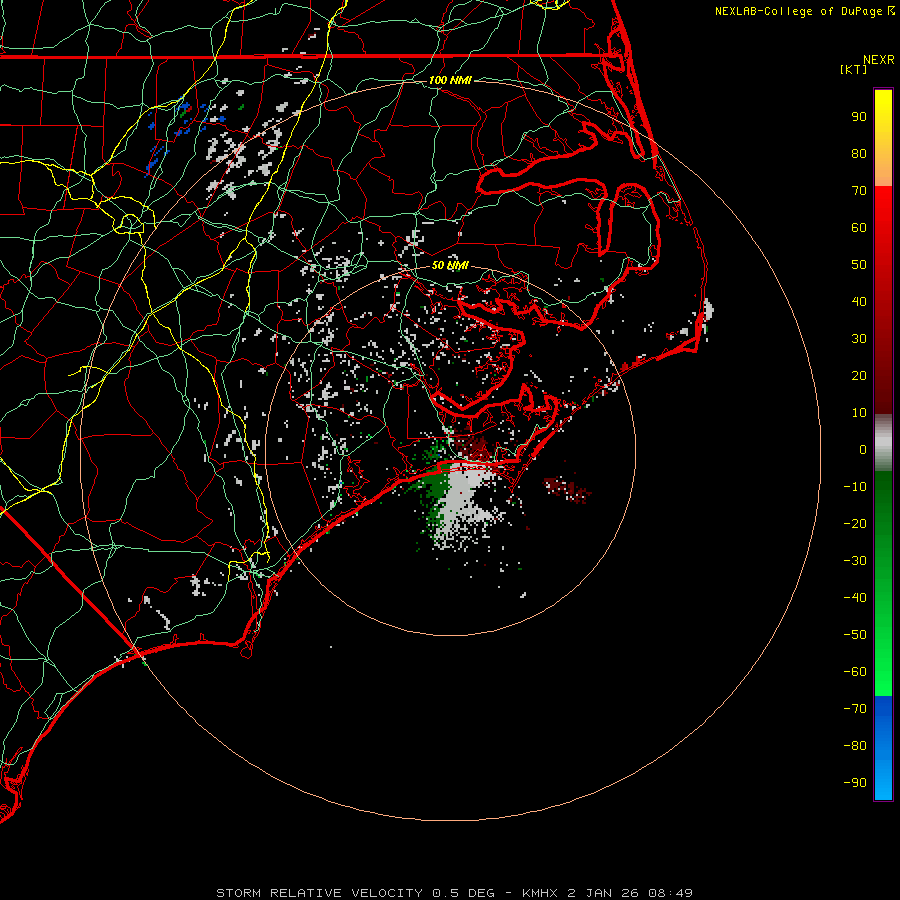Select the -10 value on velocity scale
Screen dimensions: 900x900
pyautogui.click(x=855, y=487)
